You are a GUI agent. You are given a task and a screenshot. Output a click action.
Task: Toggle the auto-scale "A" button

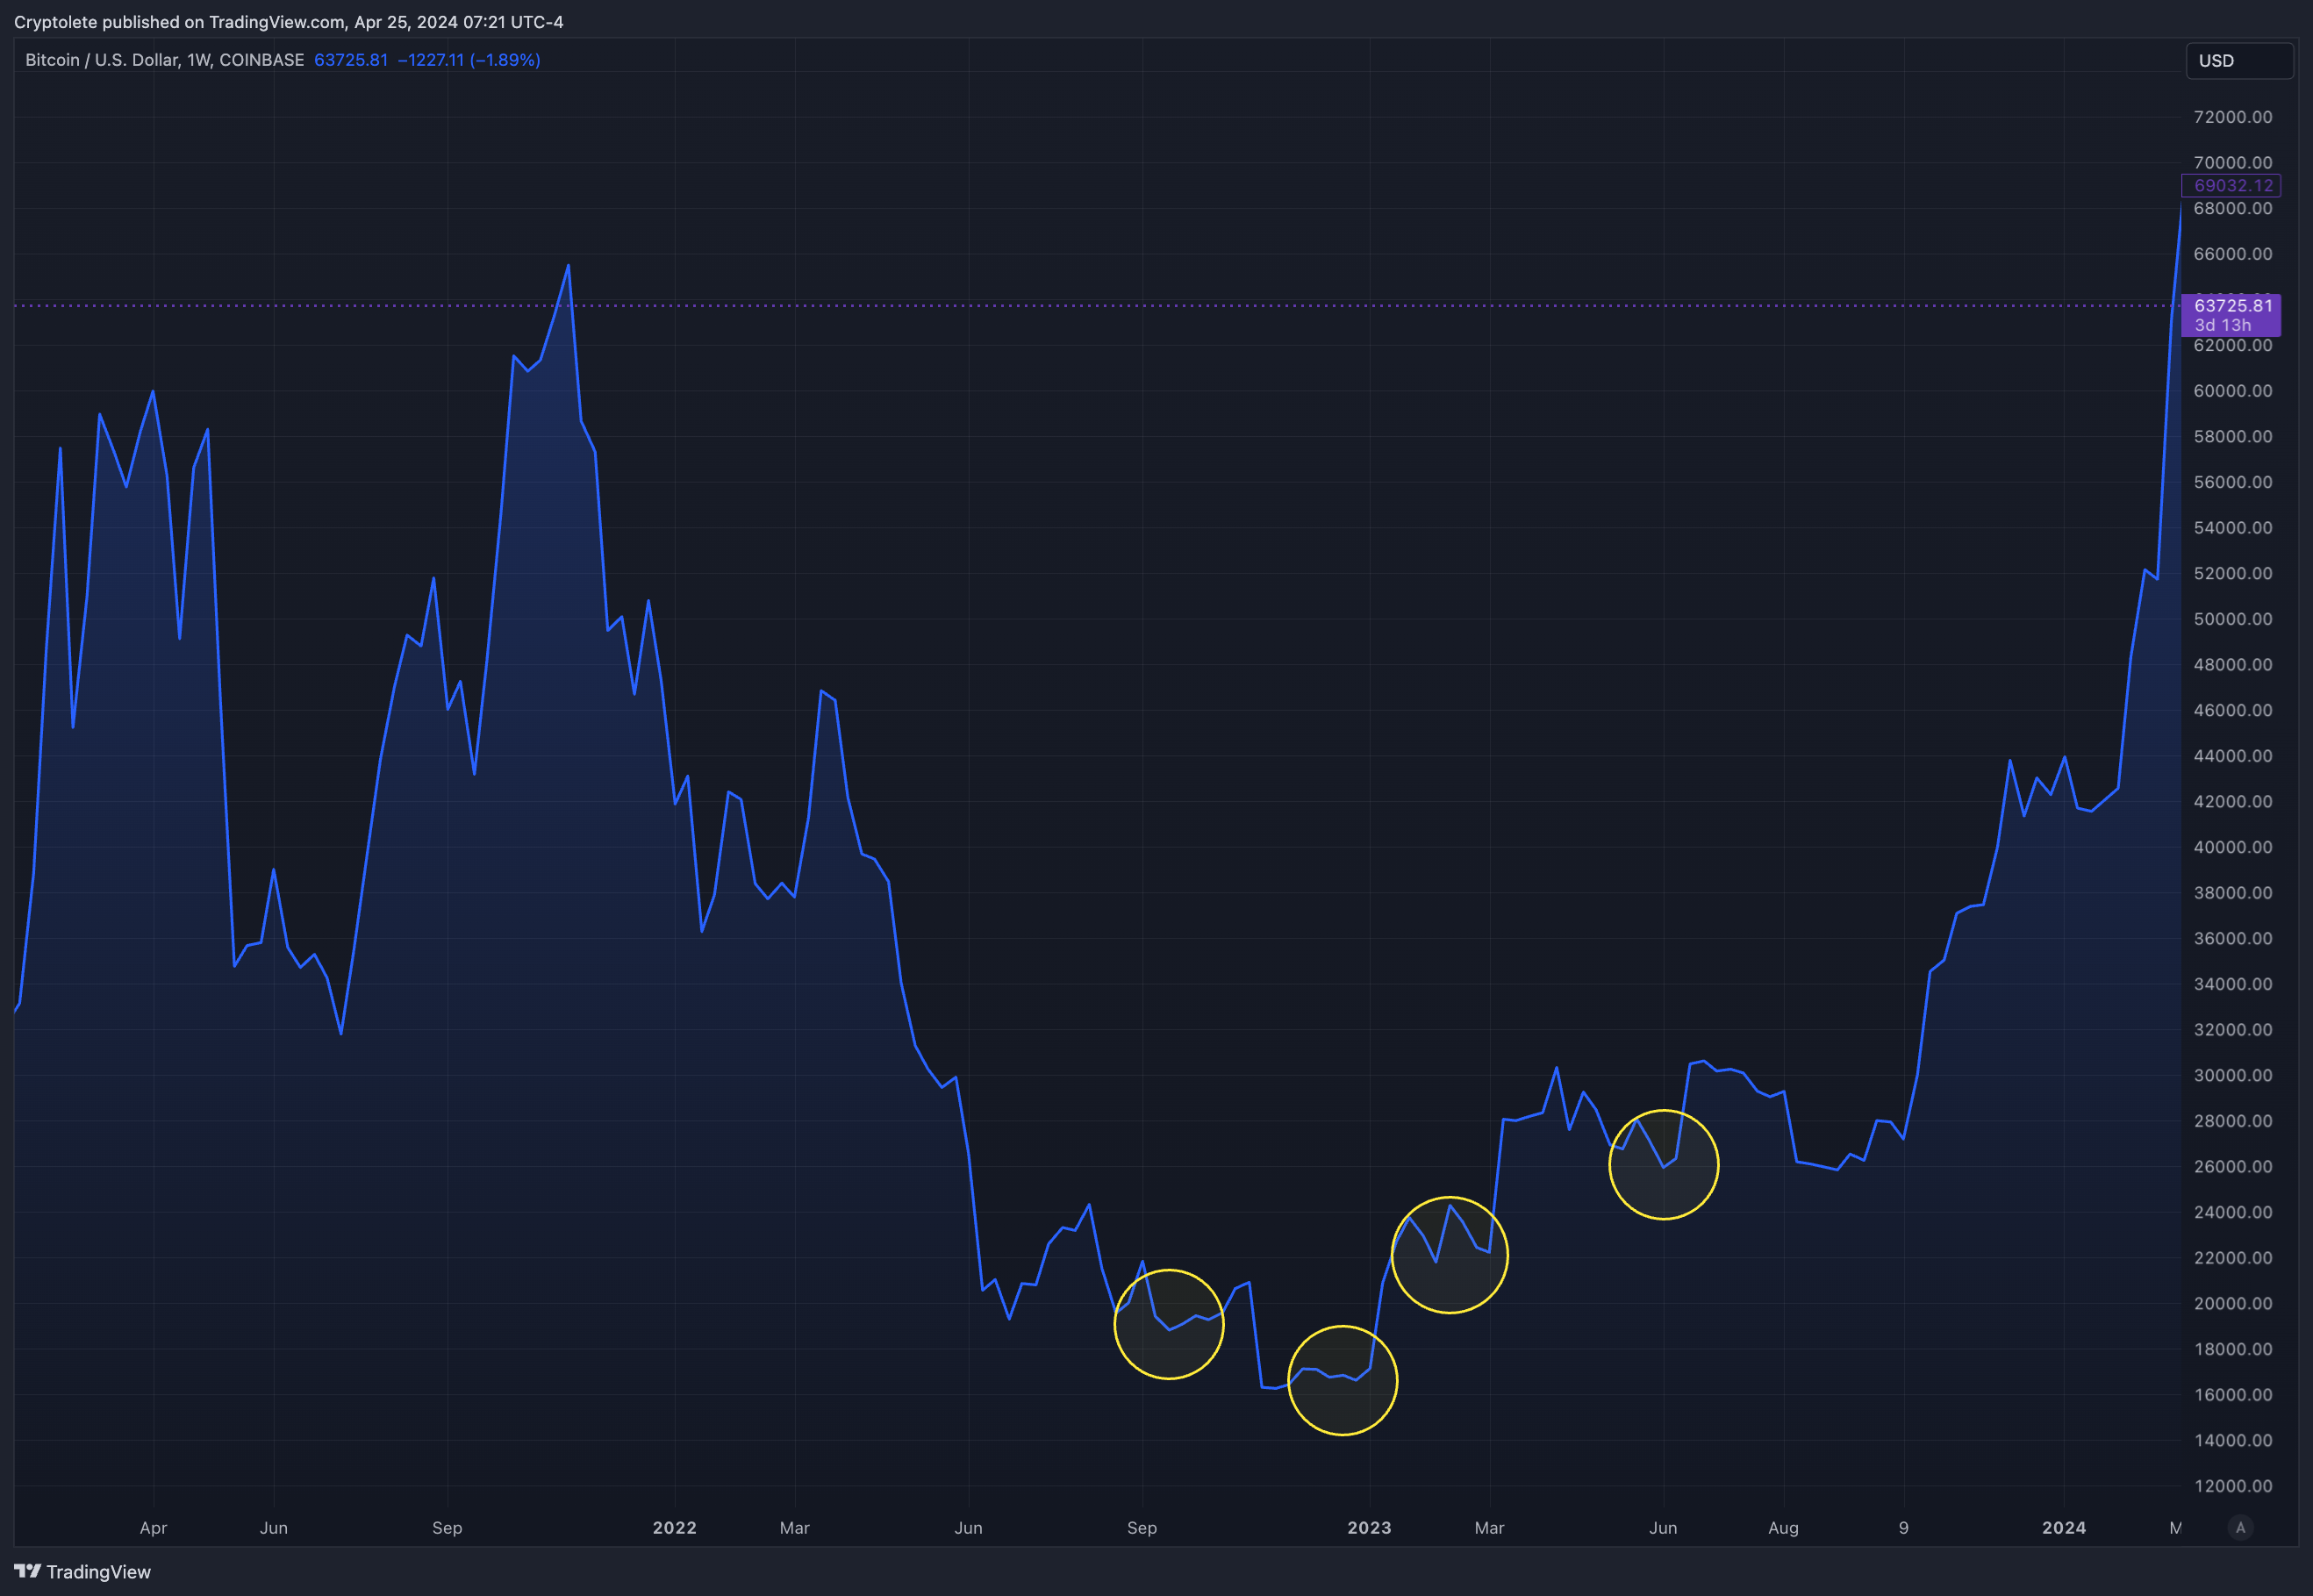tap(2240, 1527)
